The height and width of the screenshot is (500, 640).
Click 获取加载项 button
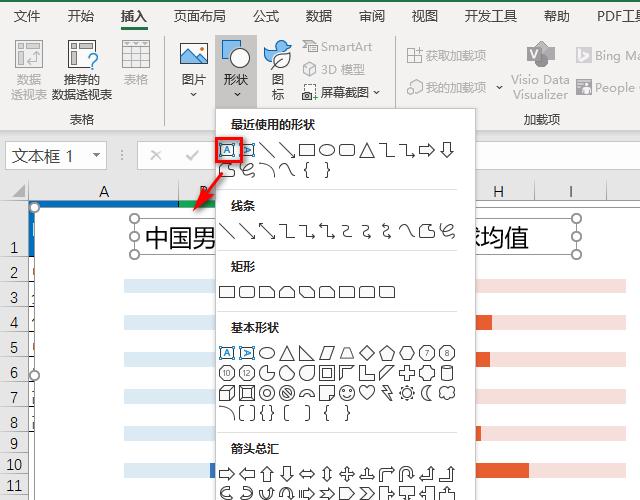(x=447, y=55)
